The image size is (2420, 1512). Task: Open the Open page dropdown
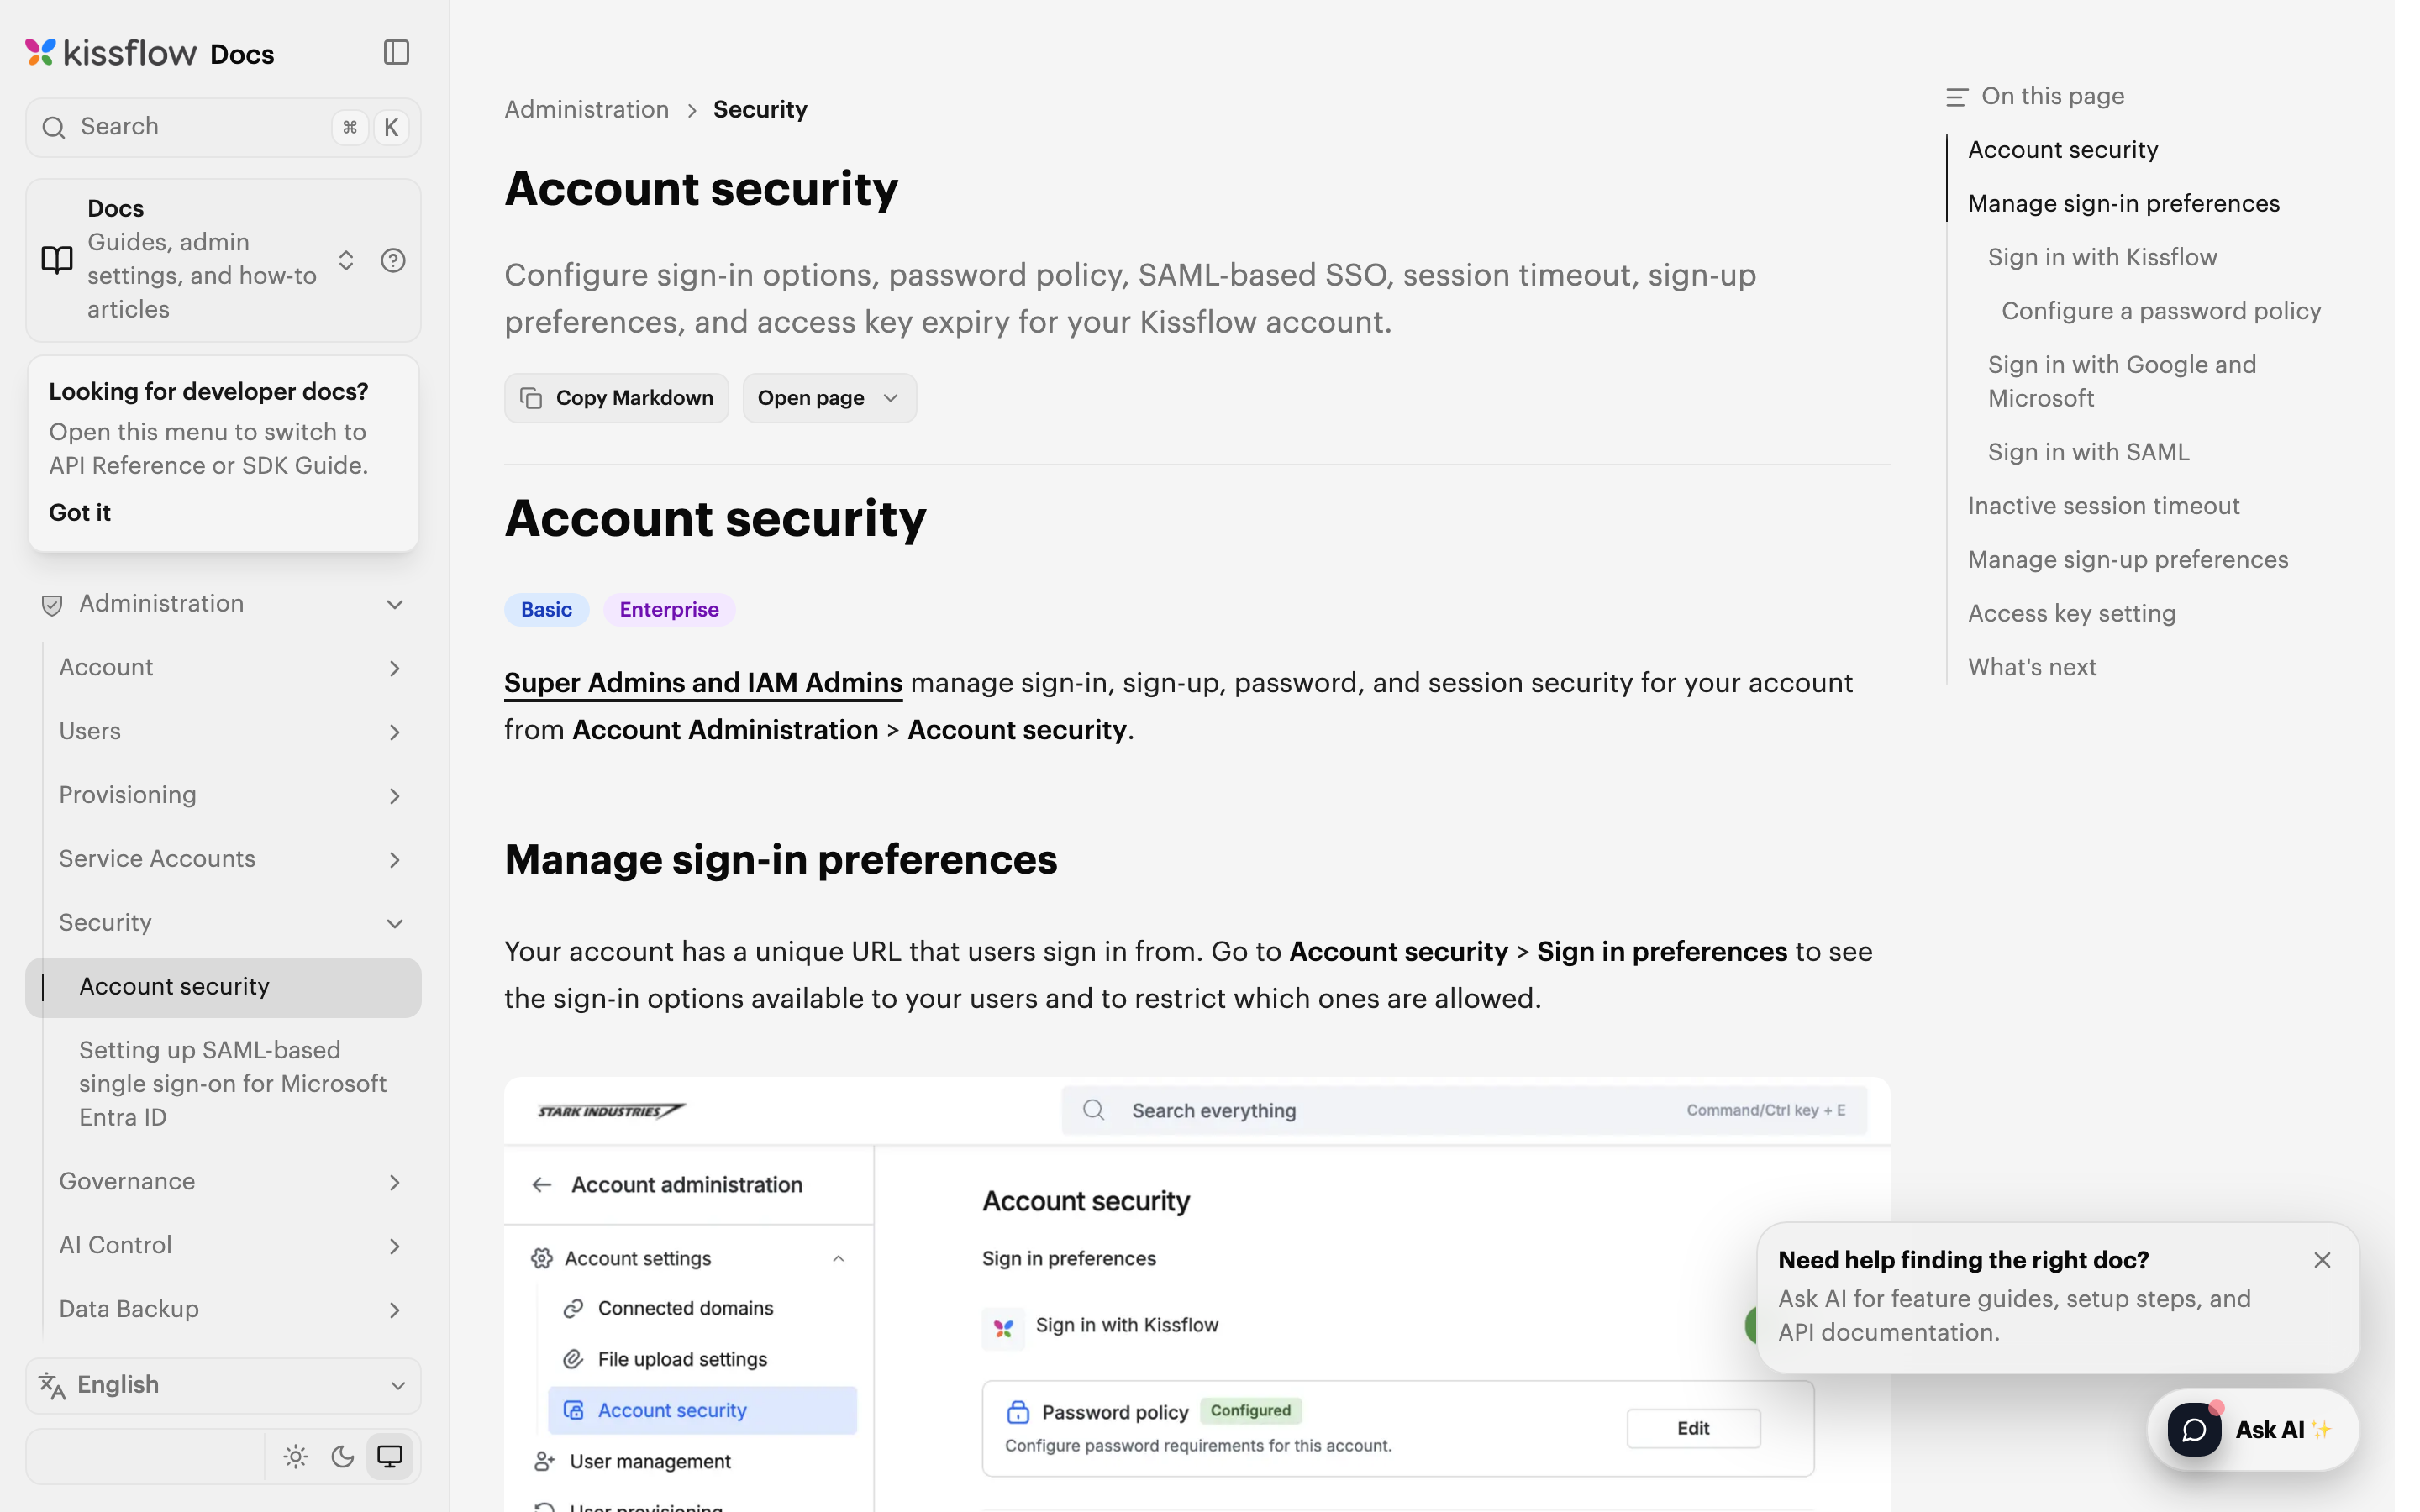tap(829, 398)
